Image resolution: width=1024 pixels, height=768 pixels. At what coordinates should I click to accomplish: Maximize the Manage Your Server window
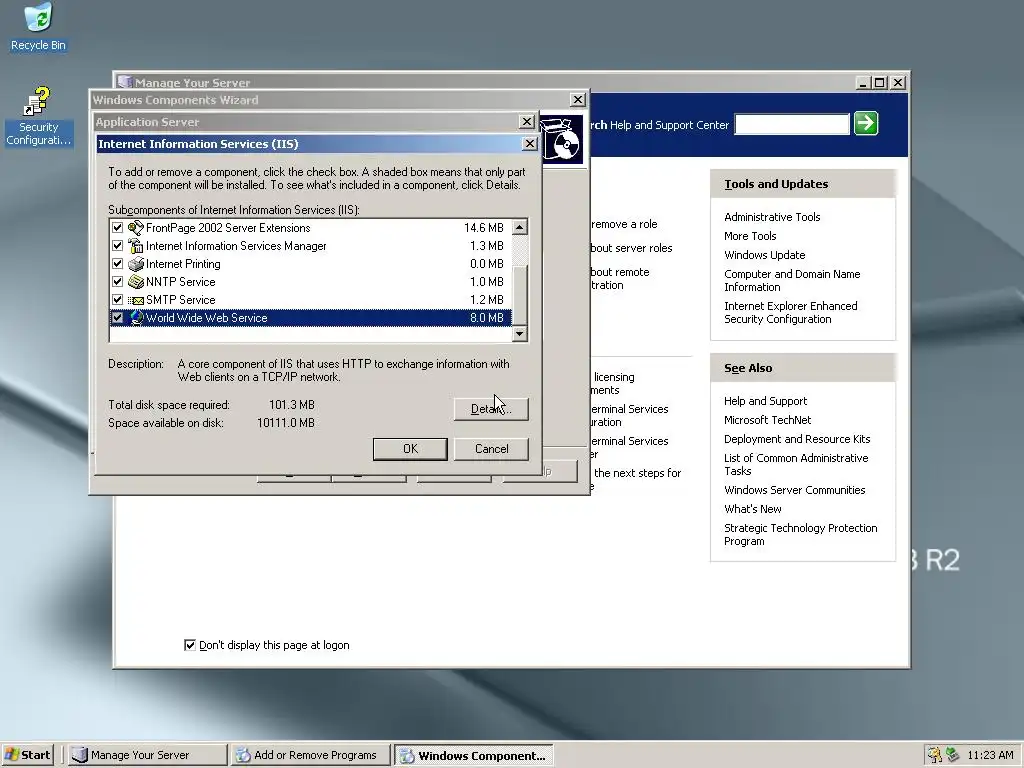pyautogui.click(x=880, y=83)
